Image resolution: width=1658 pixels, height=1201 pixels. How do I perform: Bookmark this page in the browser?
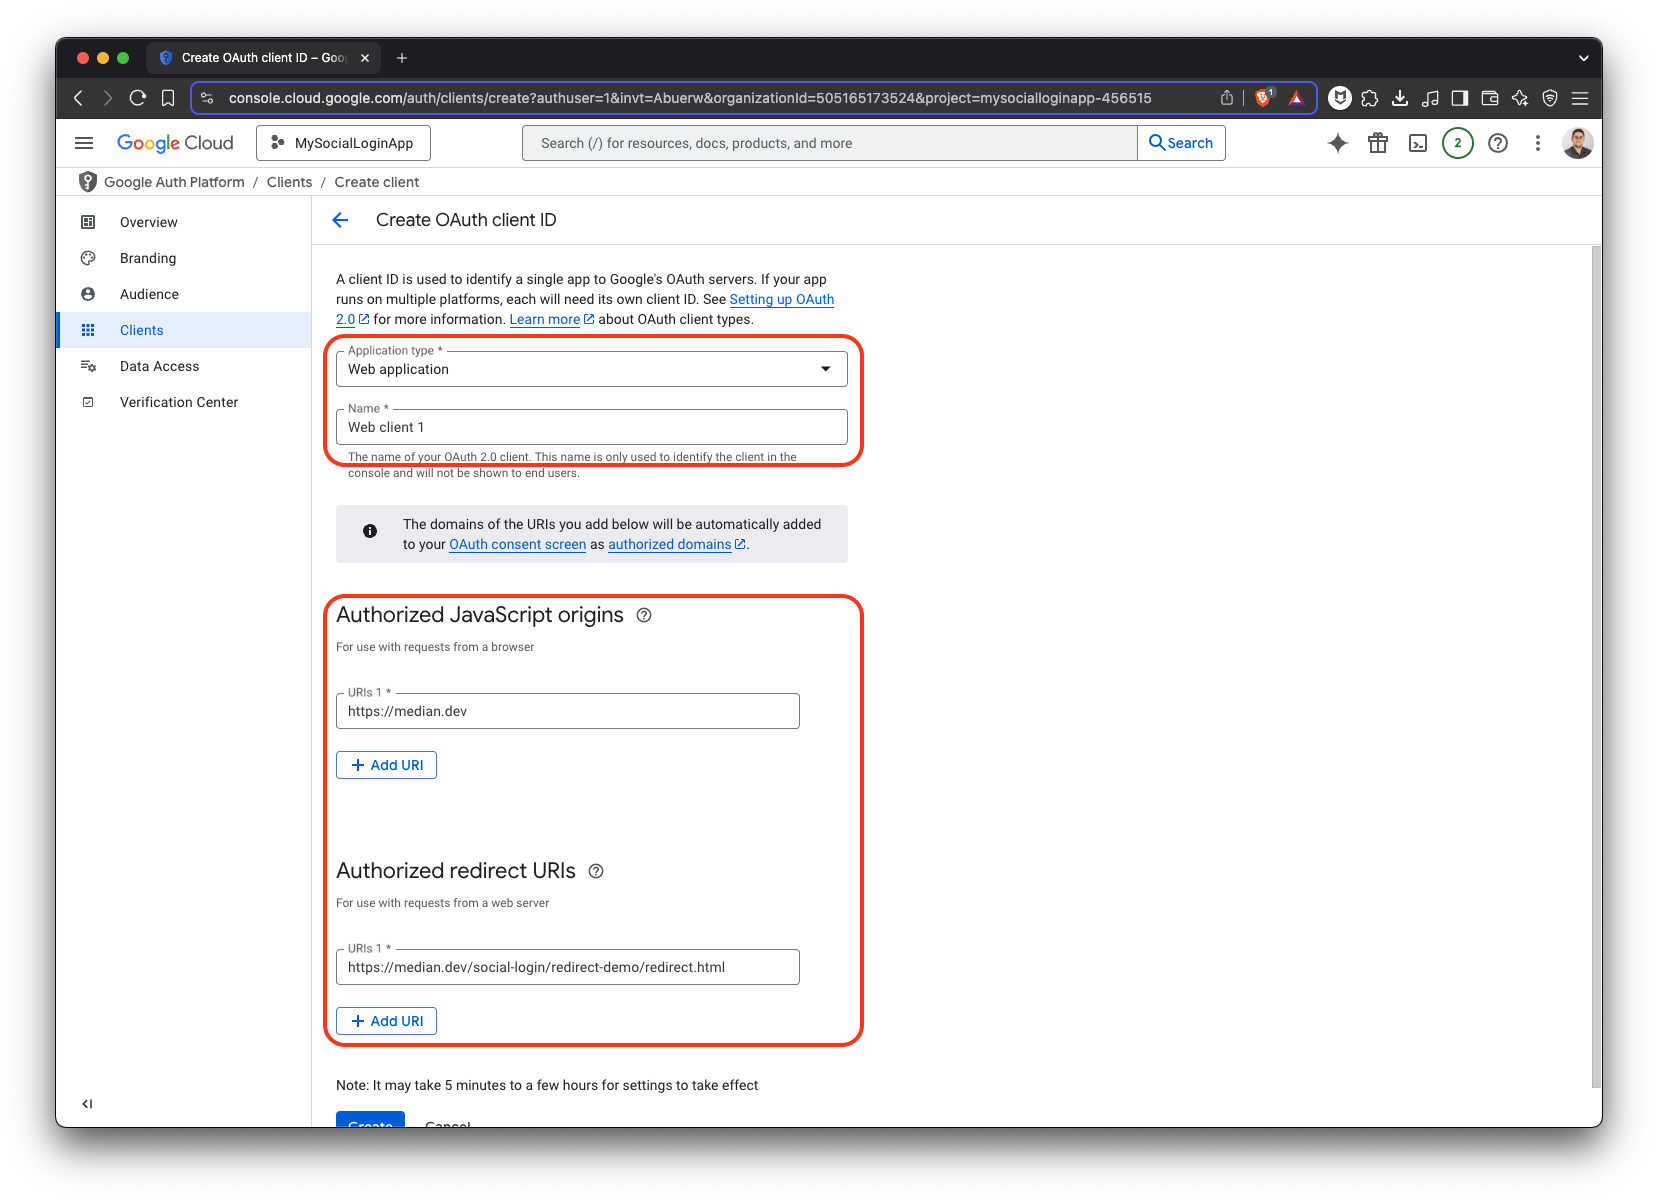[x=168, y=98]
